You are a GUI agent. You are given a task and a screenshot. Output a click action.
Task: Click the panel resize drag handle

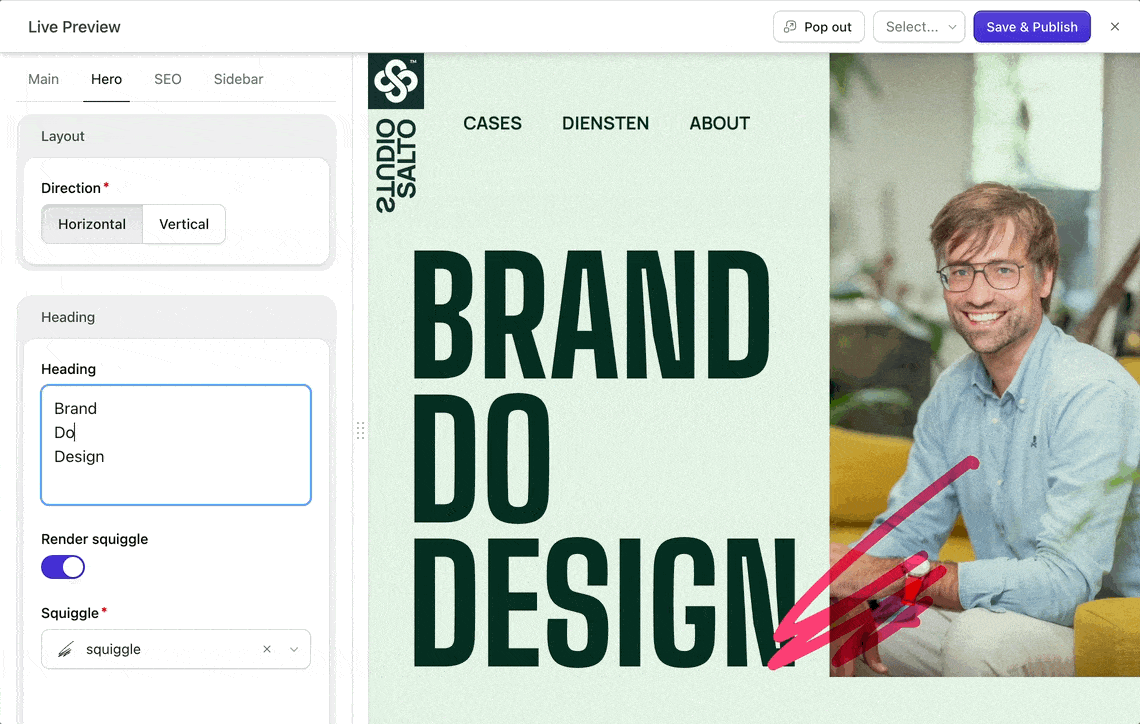coord(360,430)
